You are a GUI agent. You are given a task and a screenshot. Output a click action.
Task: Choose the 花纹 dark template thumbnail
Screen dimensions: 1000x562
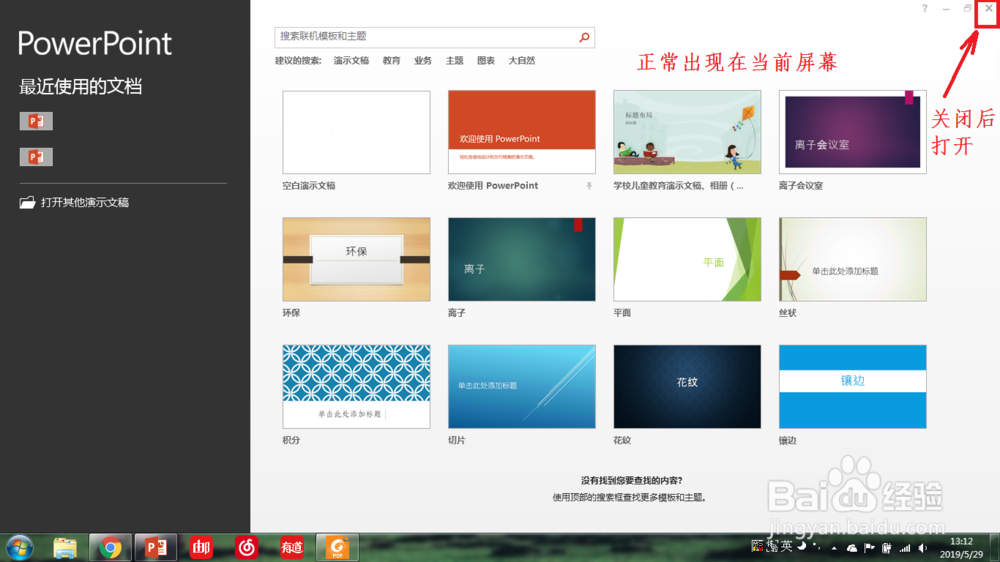[687, 387]
